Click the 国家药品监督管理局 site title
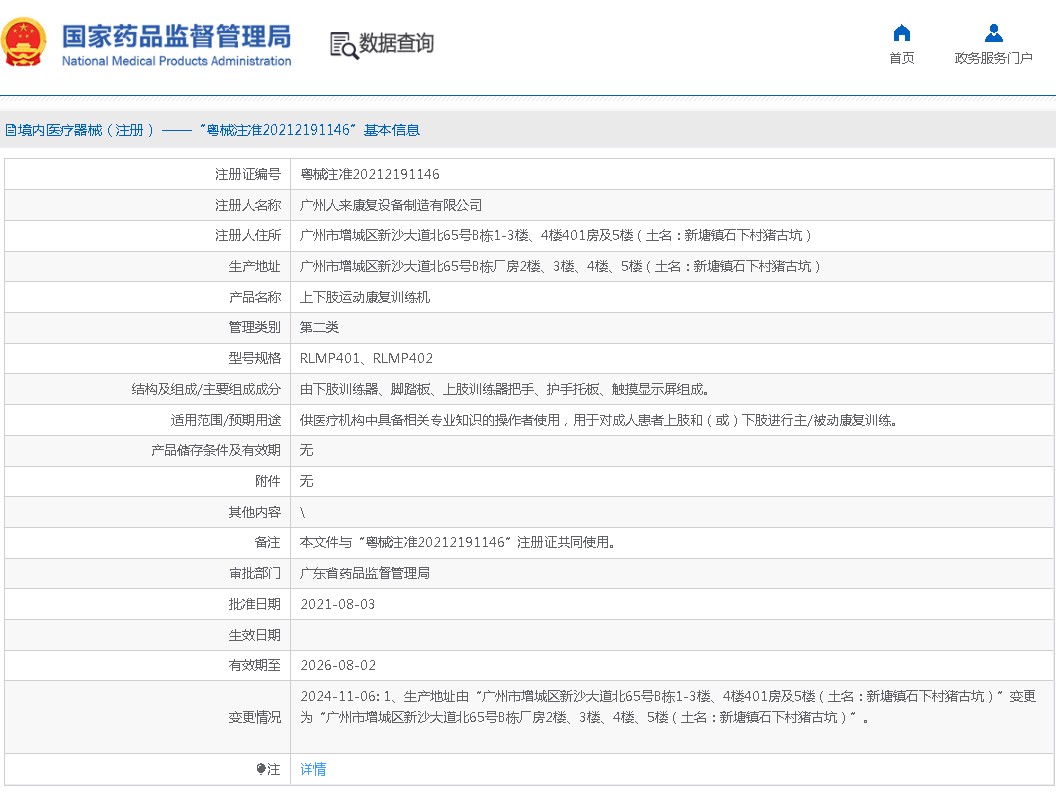 pyautogui.click(x=176, y=36)
